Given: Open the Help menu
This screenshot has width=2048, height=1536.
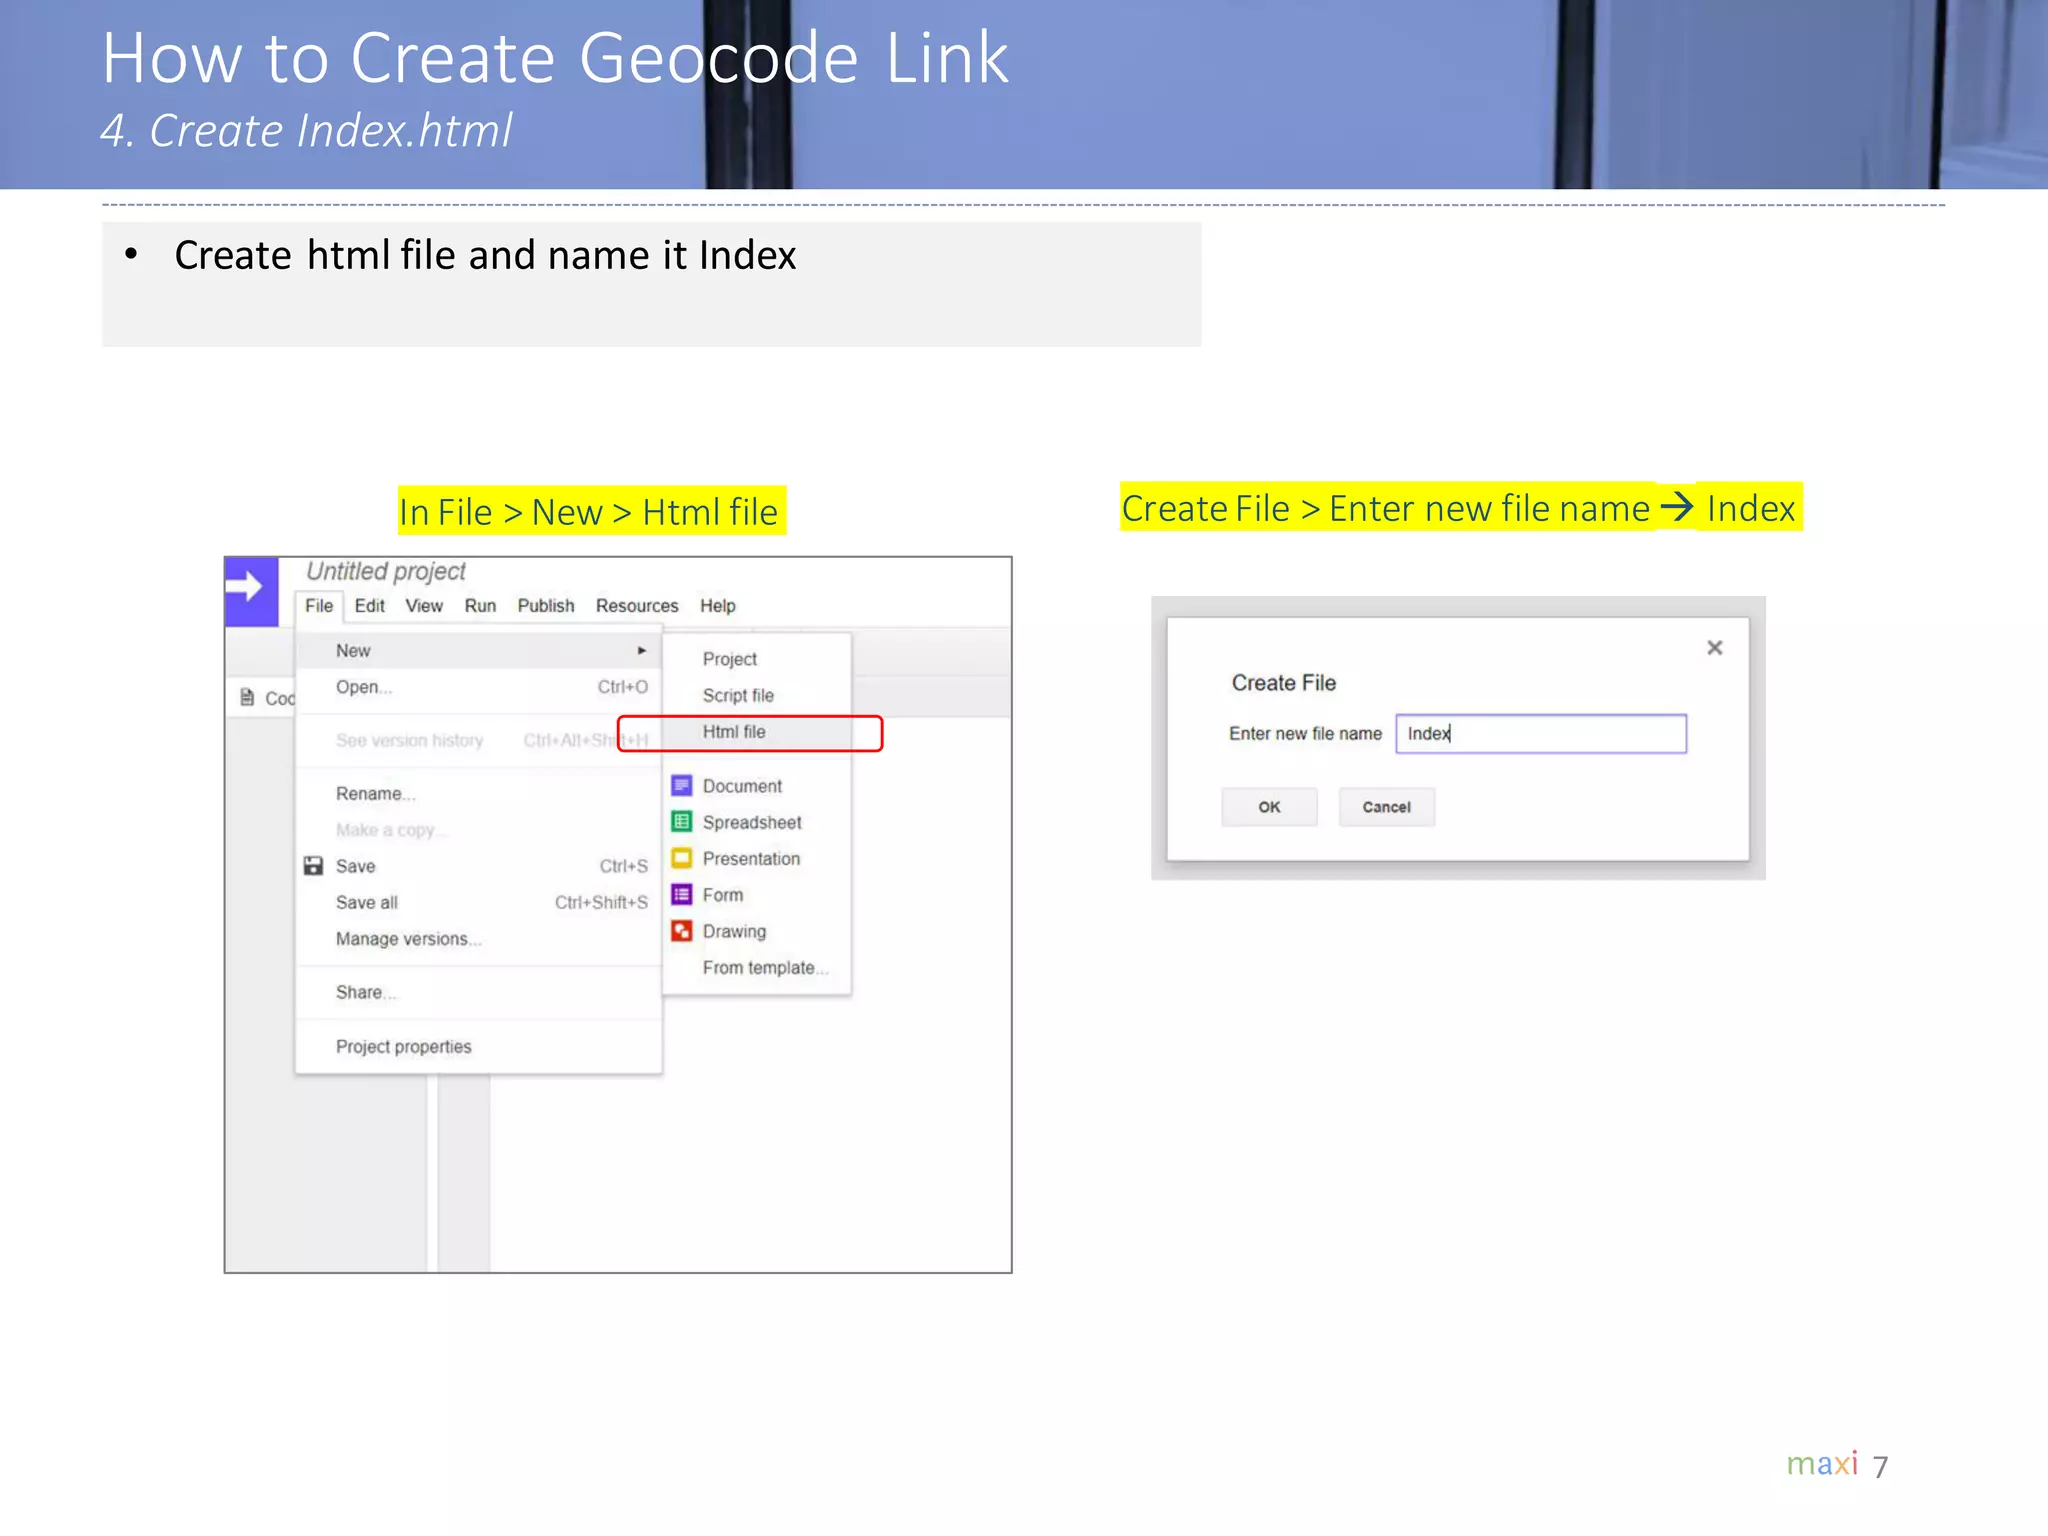Looking at the screenshot, I should (718, 606).
